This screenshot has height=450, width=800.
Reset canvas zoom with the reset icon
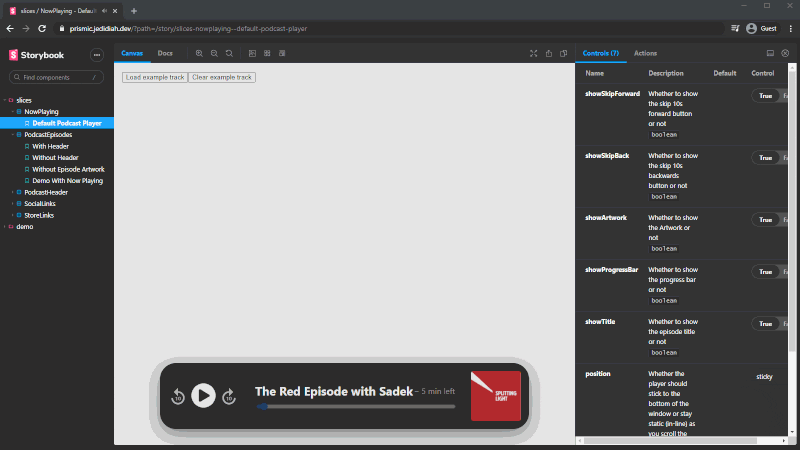[229, 53]
